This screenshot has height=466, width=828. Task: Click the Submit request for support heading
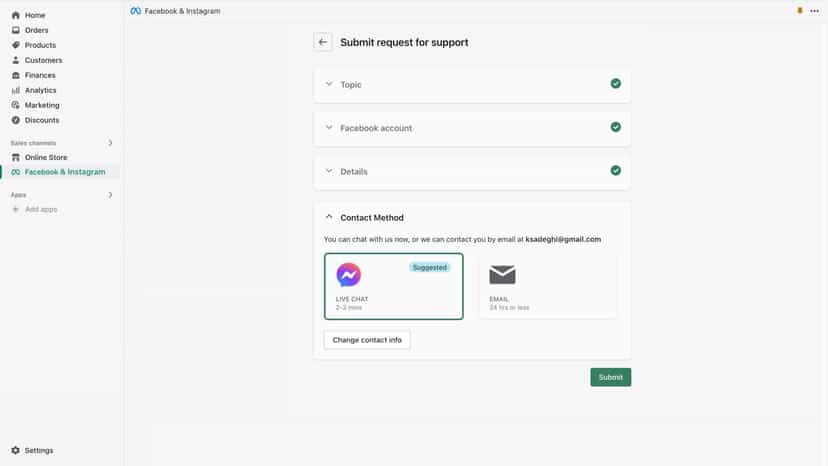click(x=404, y=42)
